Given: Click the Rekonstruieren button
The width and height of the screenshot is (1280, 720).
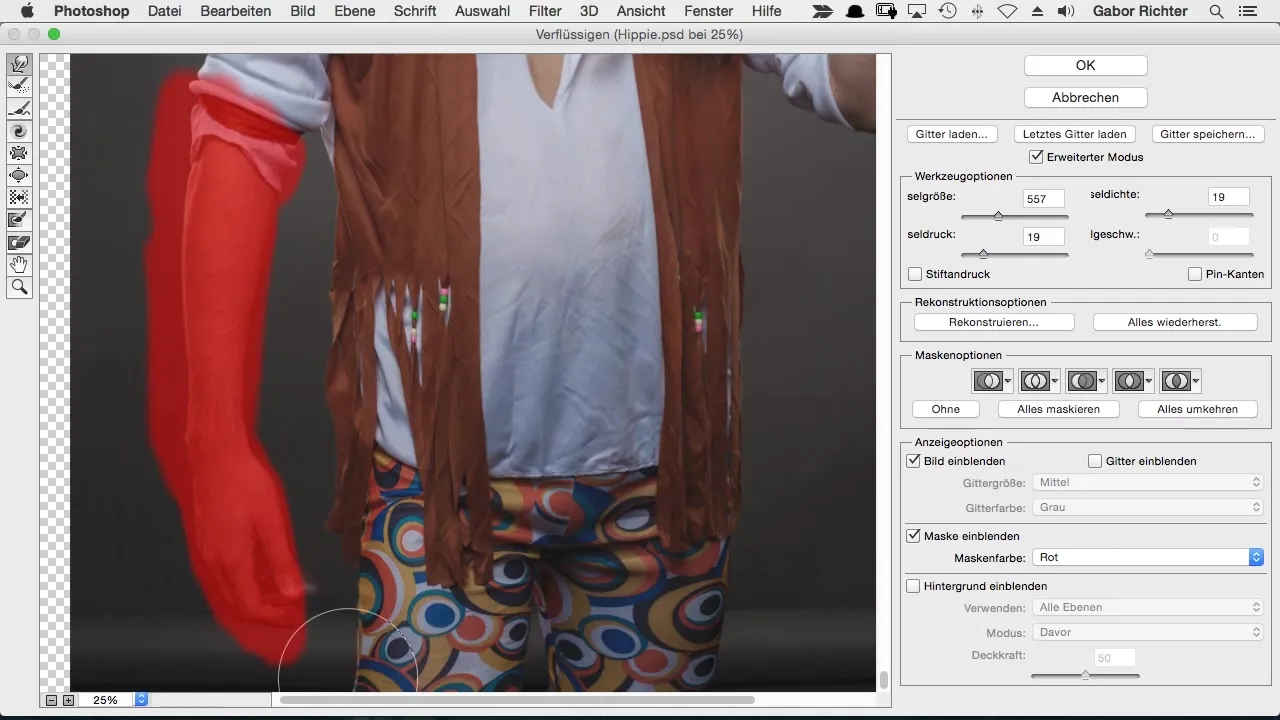Looking at the screenshot, I should [x=994, y=323].
